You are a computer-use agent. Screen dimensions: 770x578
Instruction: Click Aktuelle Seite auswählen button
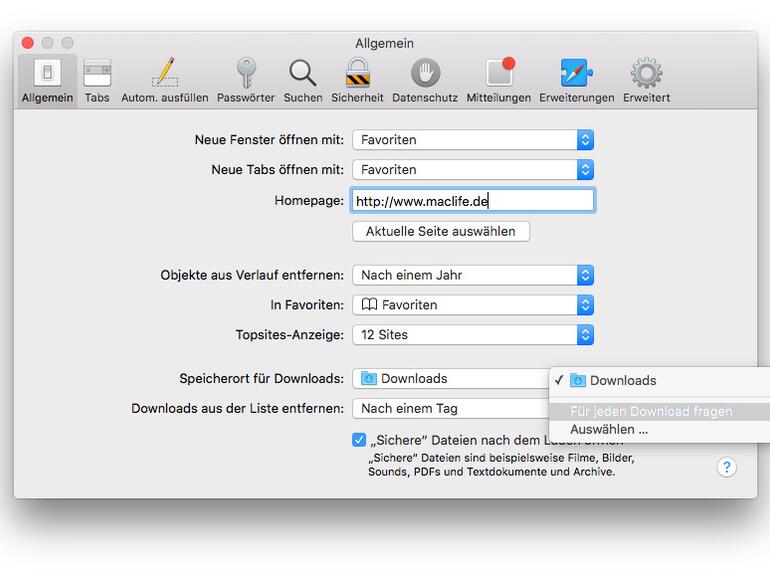[x=440, y=231]
